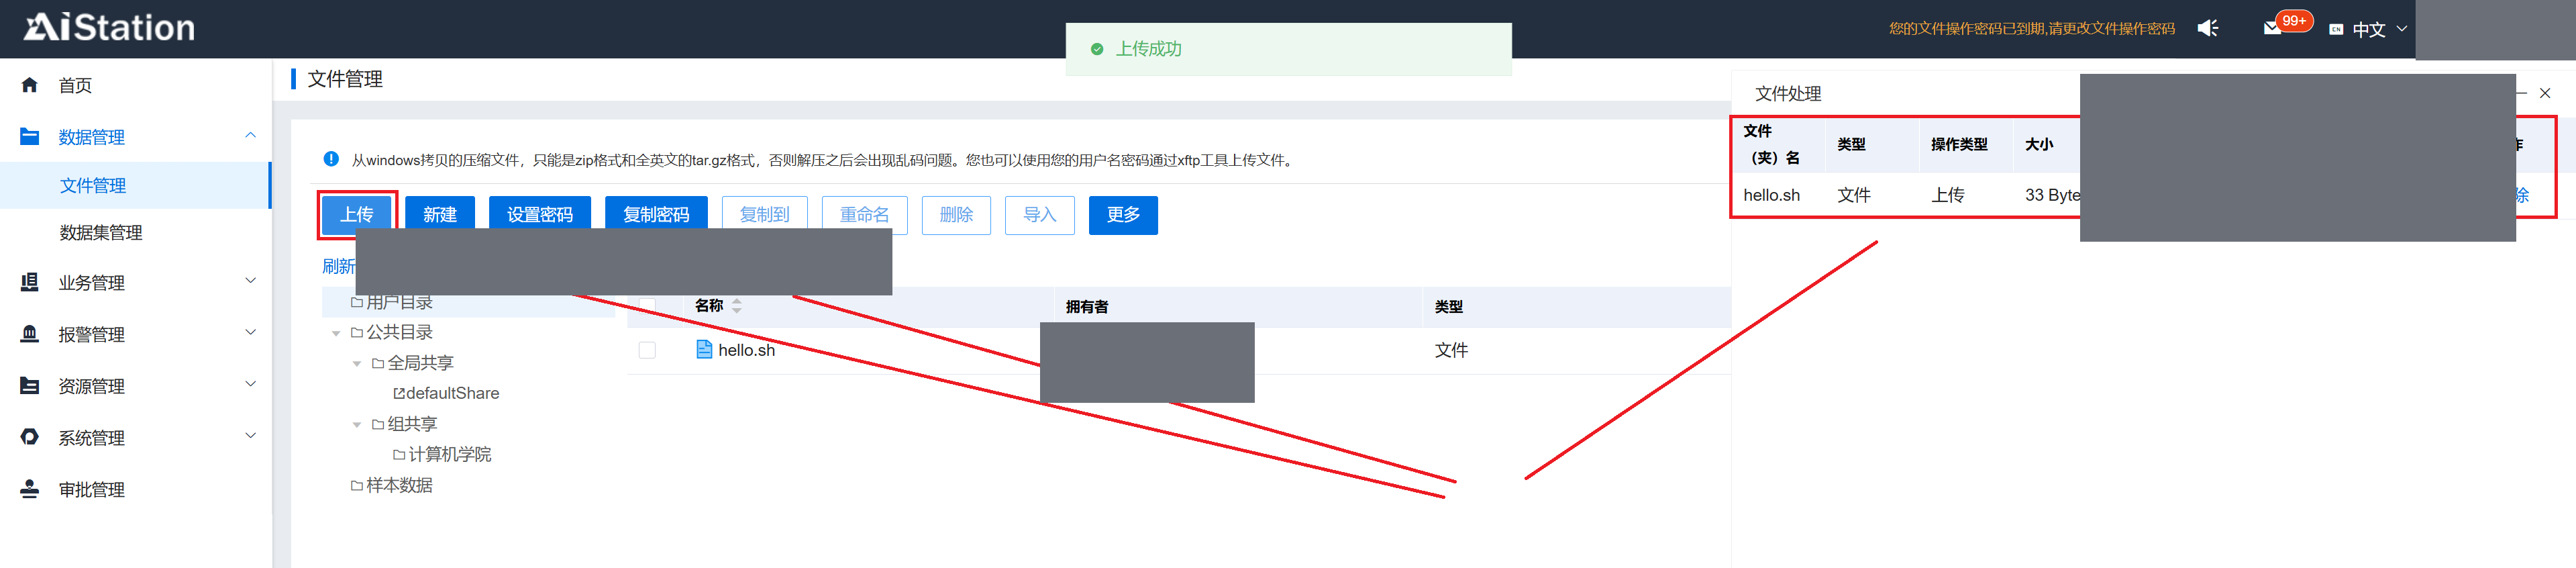
Task: Click the password expired warning link in header
Action: tap(2031, 29)
